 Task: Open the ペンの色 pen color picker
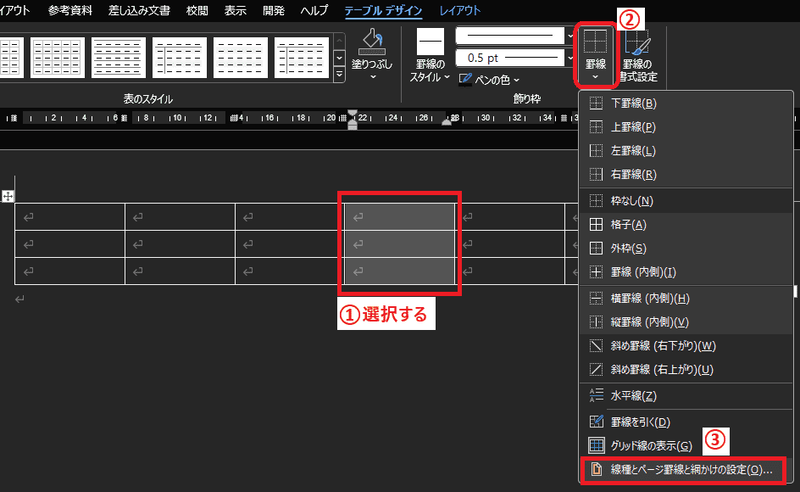[489, 80]
